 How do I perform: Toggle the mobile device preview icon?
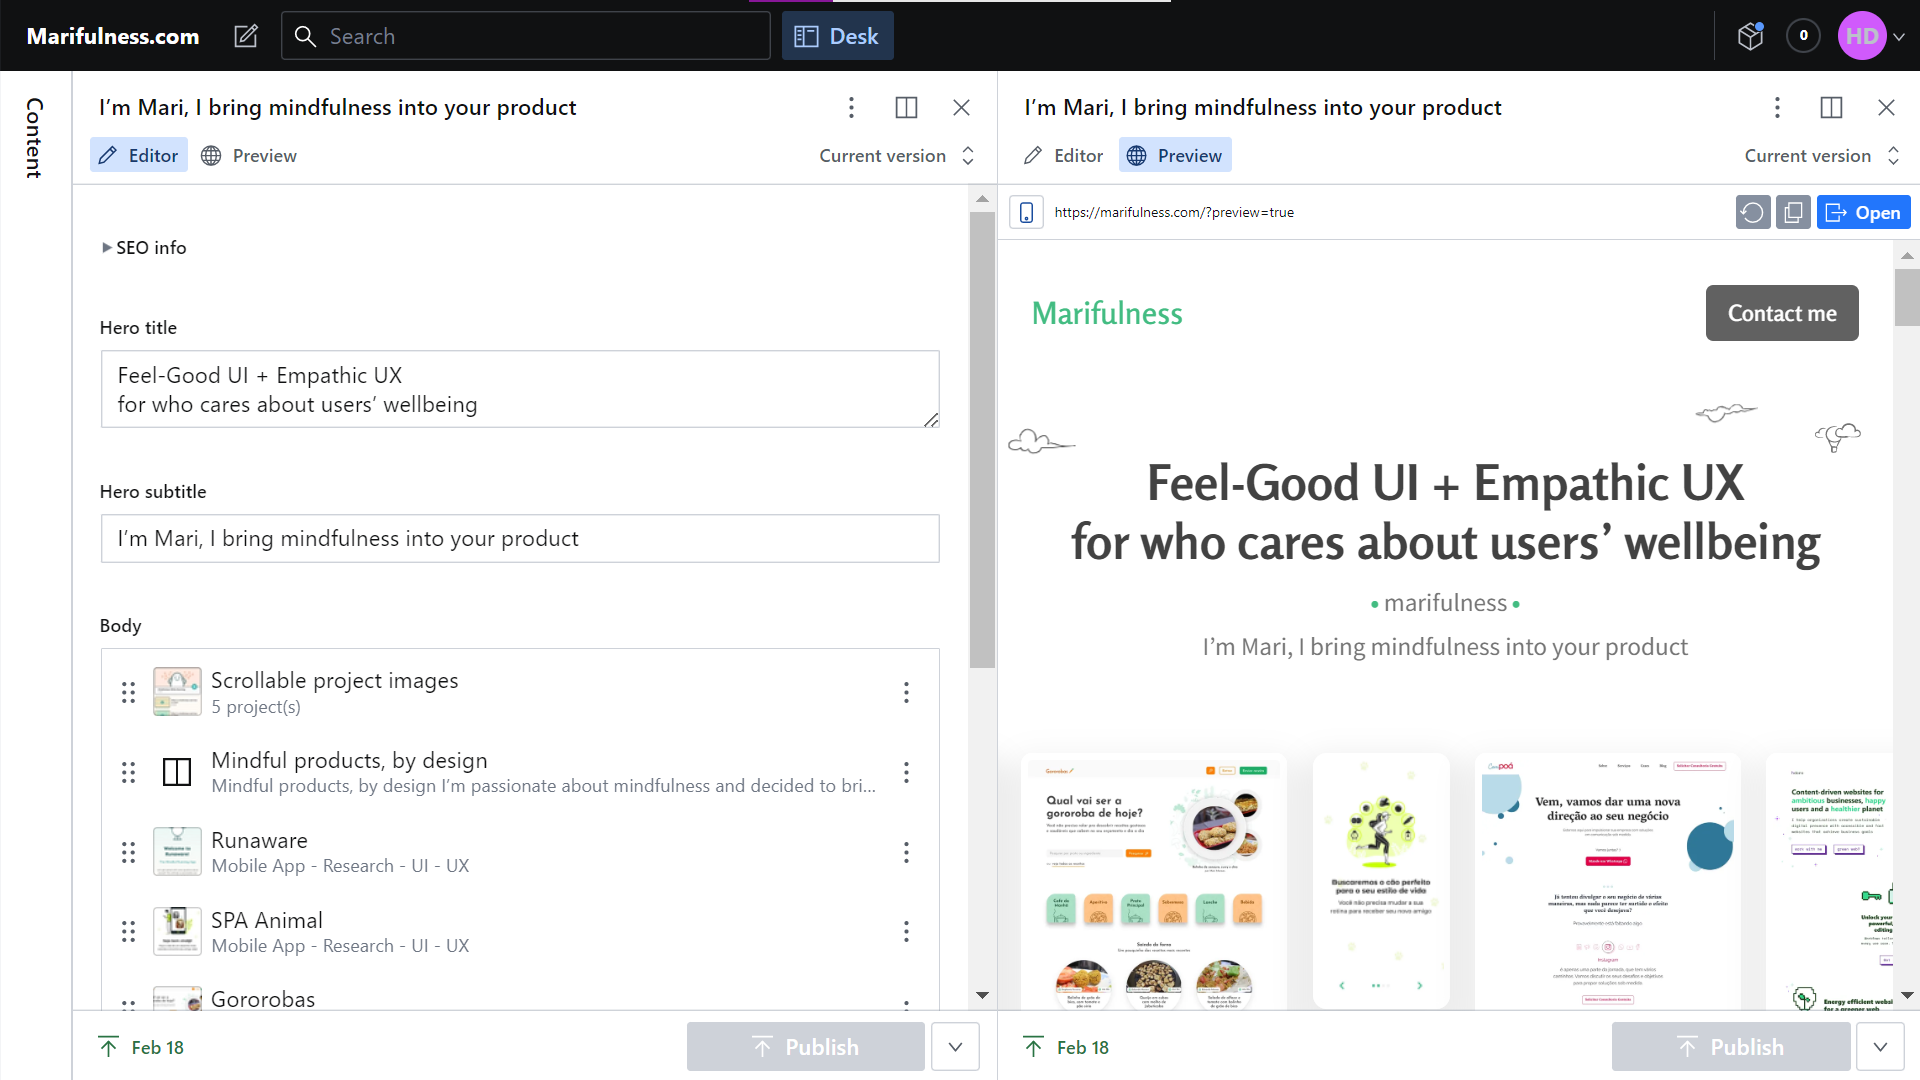click(x=1026, y=212)
